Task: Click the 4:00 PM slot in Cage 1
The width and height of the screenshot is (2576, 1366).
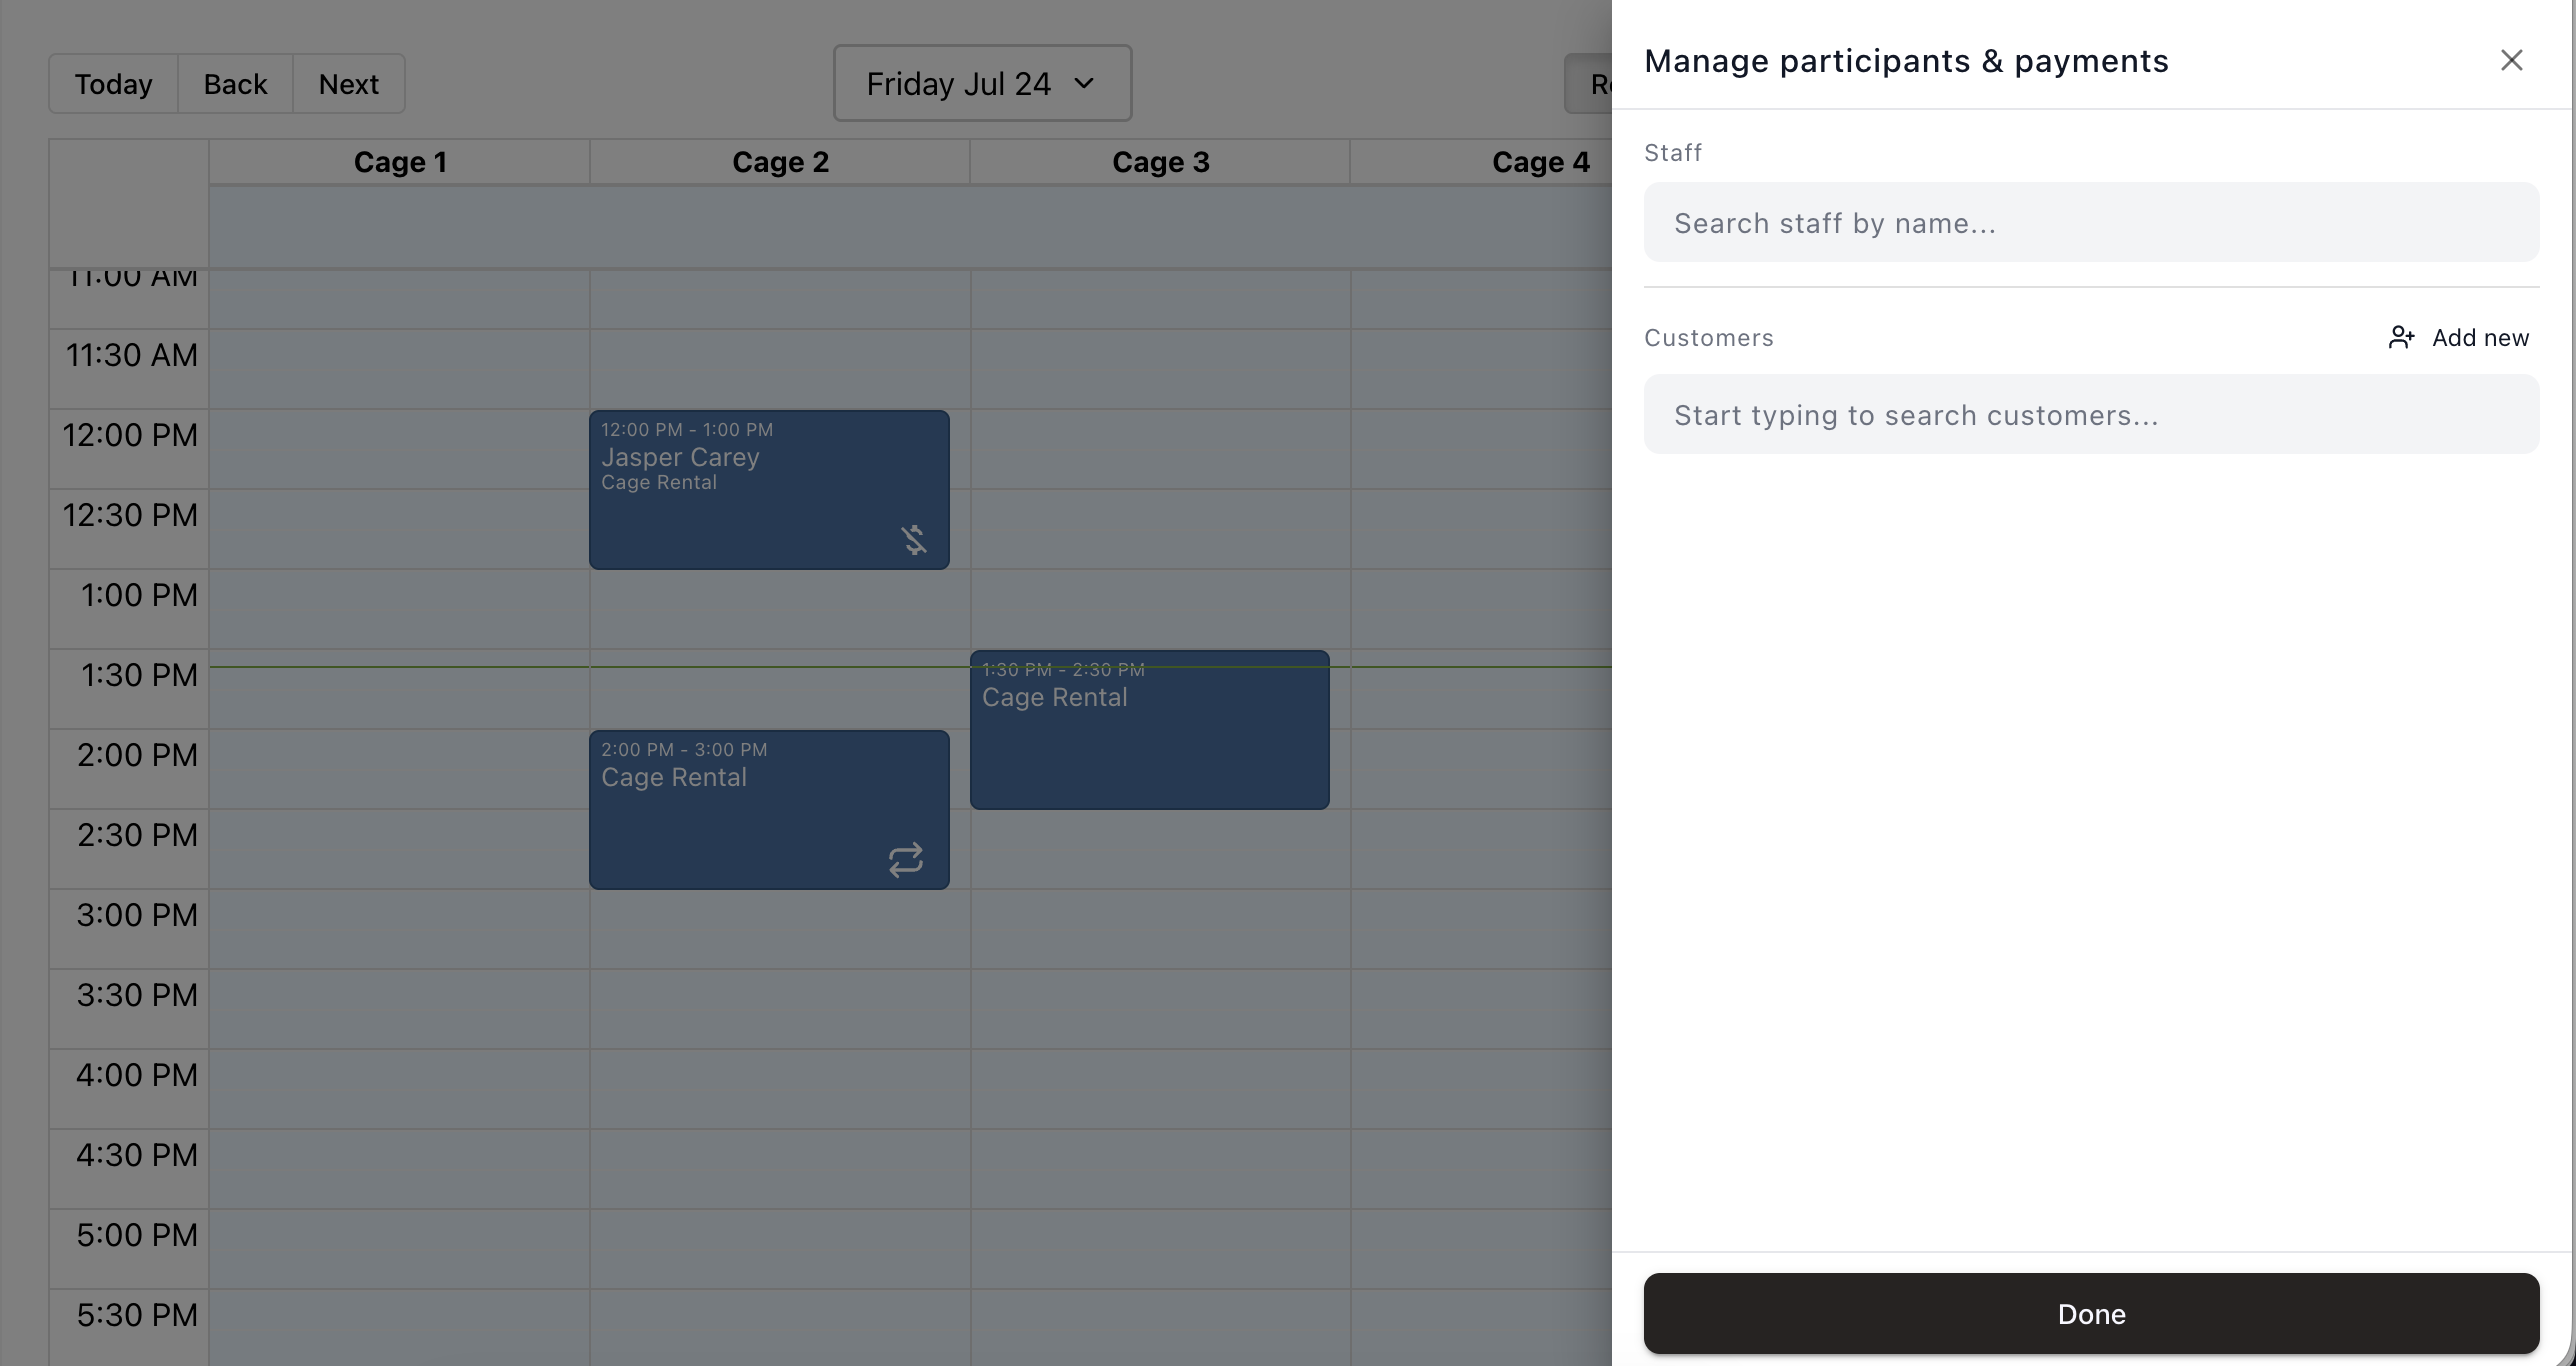Action: coord(399,1089)
